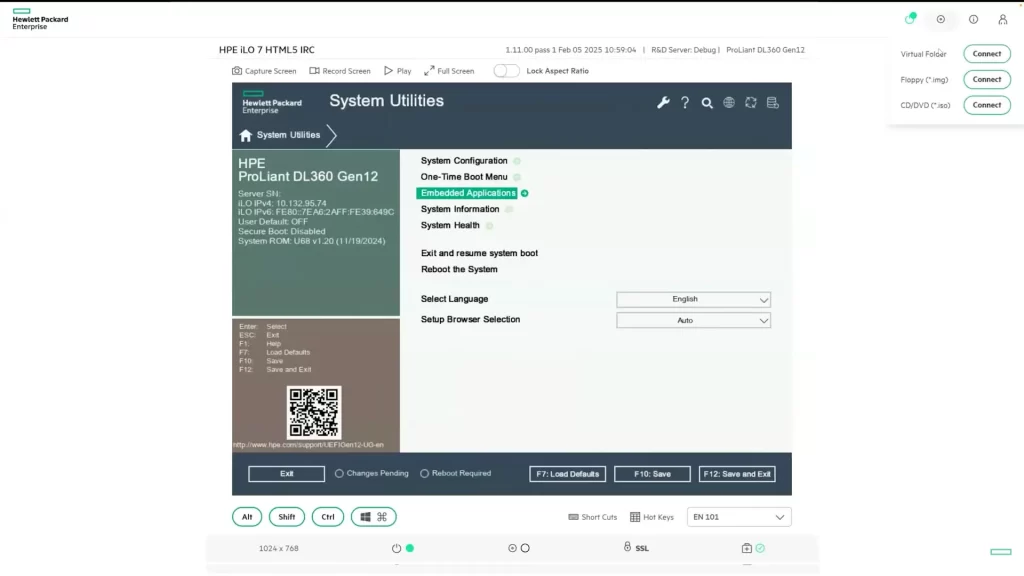
Task: Click the green status indicator icon at top right
Action: (910, 19)
